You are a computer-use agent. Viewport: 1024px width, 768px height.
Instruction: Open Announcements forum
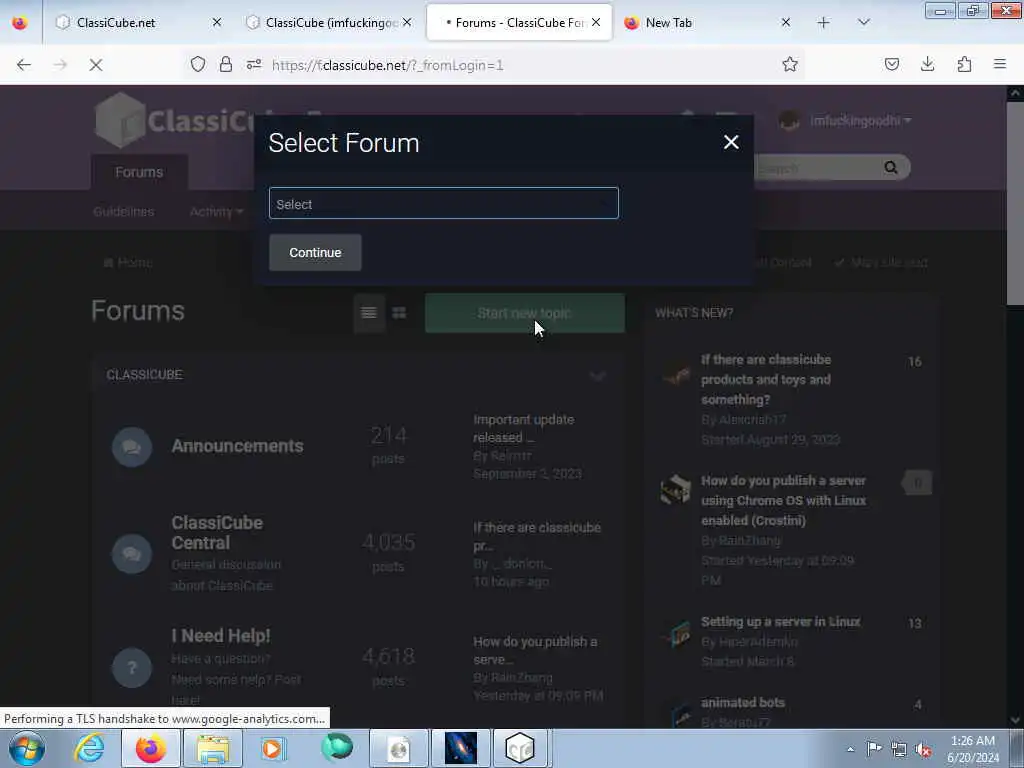point(237,446)
